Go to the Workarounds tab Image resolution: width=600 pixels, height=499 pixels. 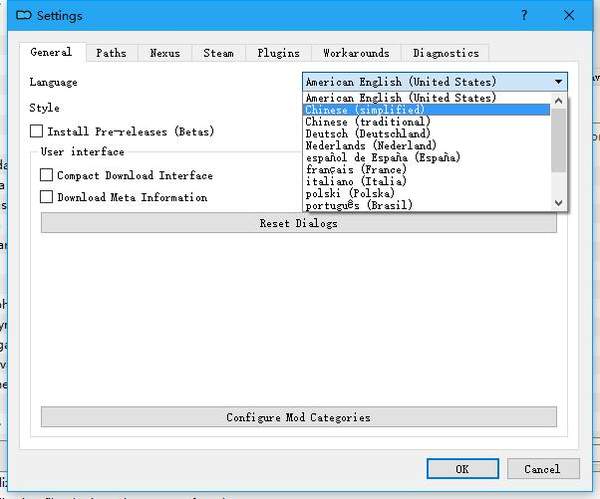tap(356, 53)
